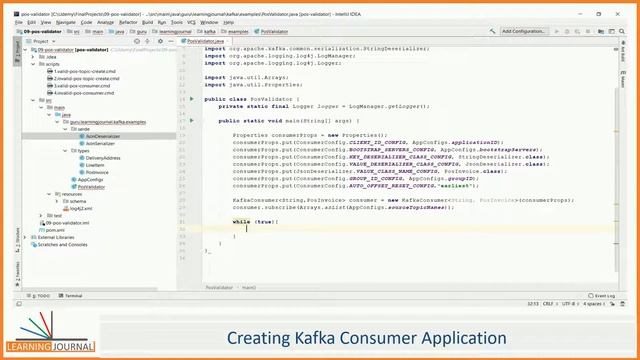Click tool-window toggle icon in bottom-left corner
Screen dimensions: 640x360
click(19, 304)
